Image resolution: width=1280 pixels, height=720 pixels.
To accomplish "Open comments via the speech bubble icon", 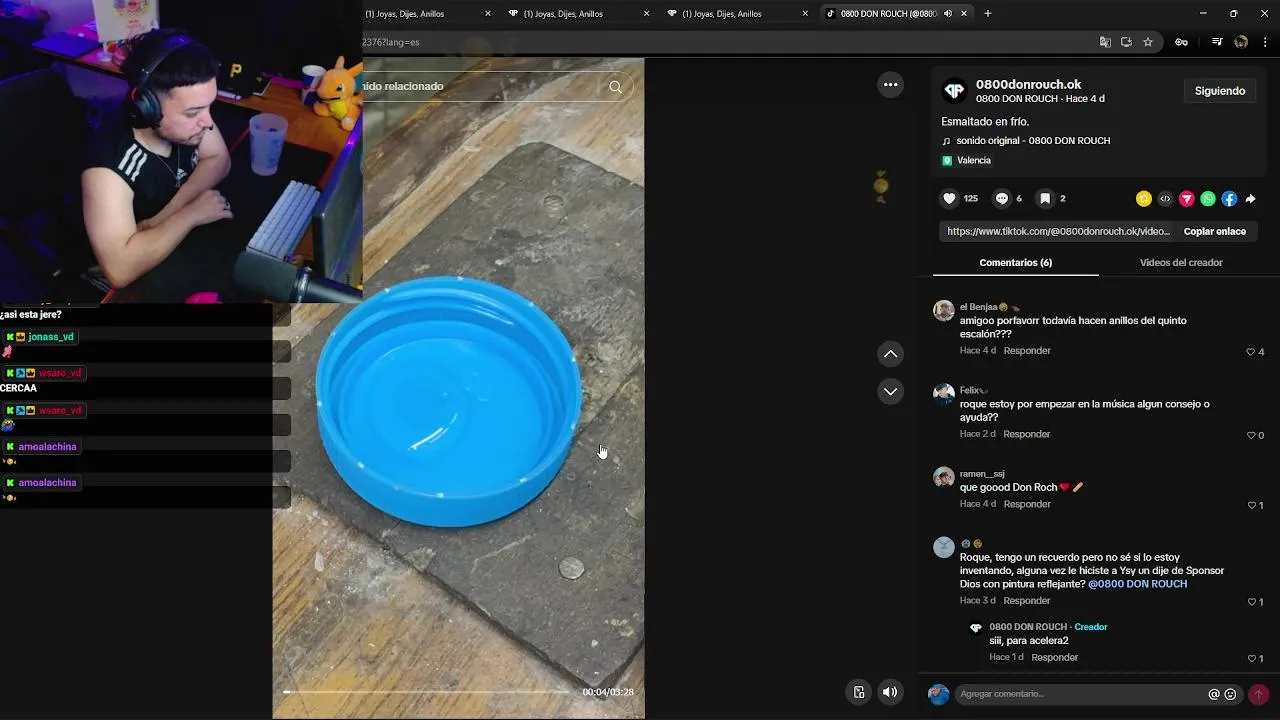I will pyautogui.click(x=1001, y=199).
